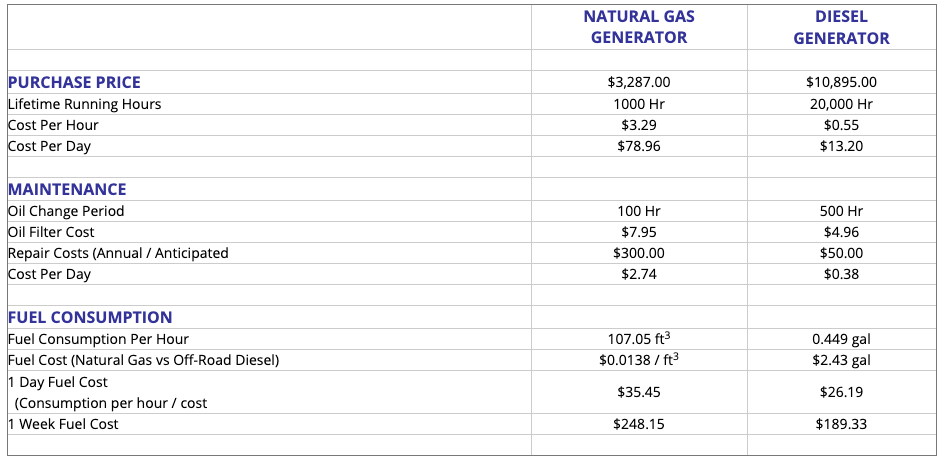
Task: Select the MAINTENANCE section heading
Action: [x=67, y=189]
